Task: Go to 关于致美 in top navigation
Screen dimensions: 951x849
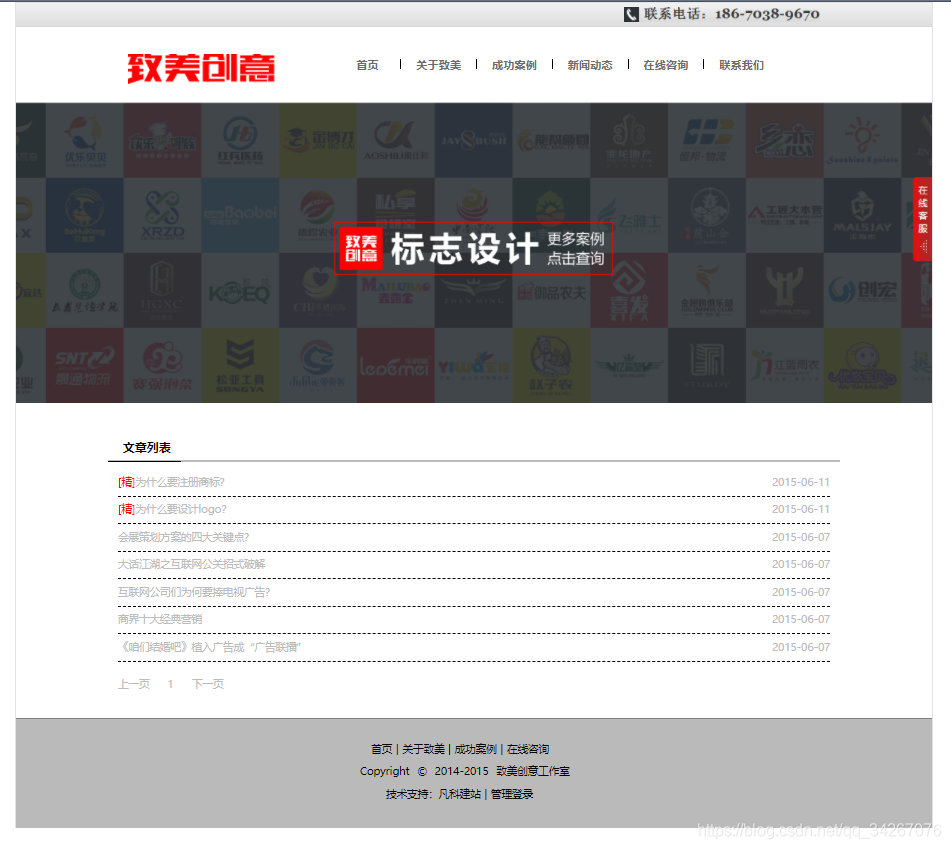Action: [x=438, y=65]
